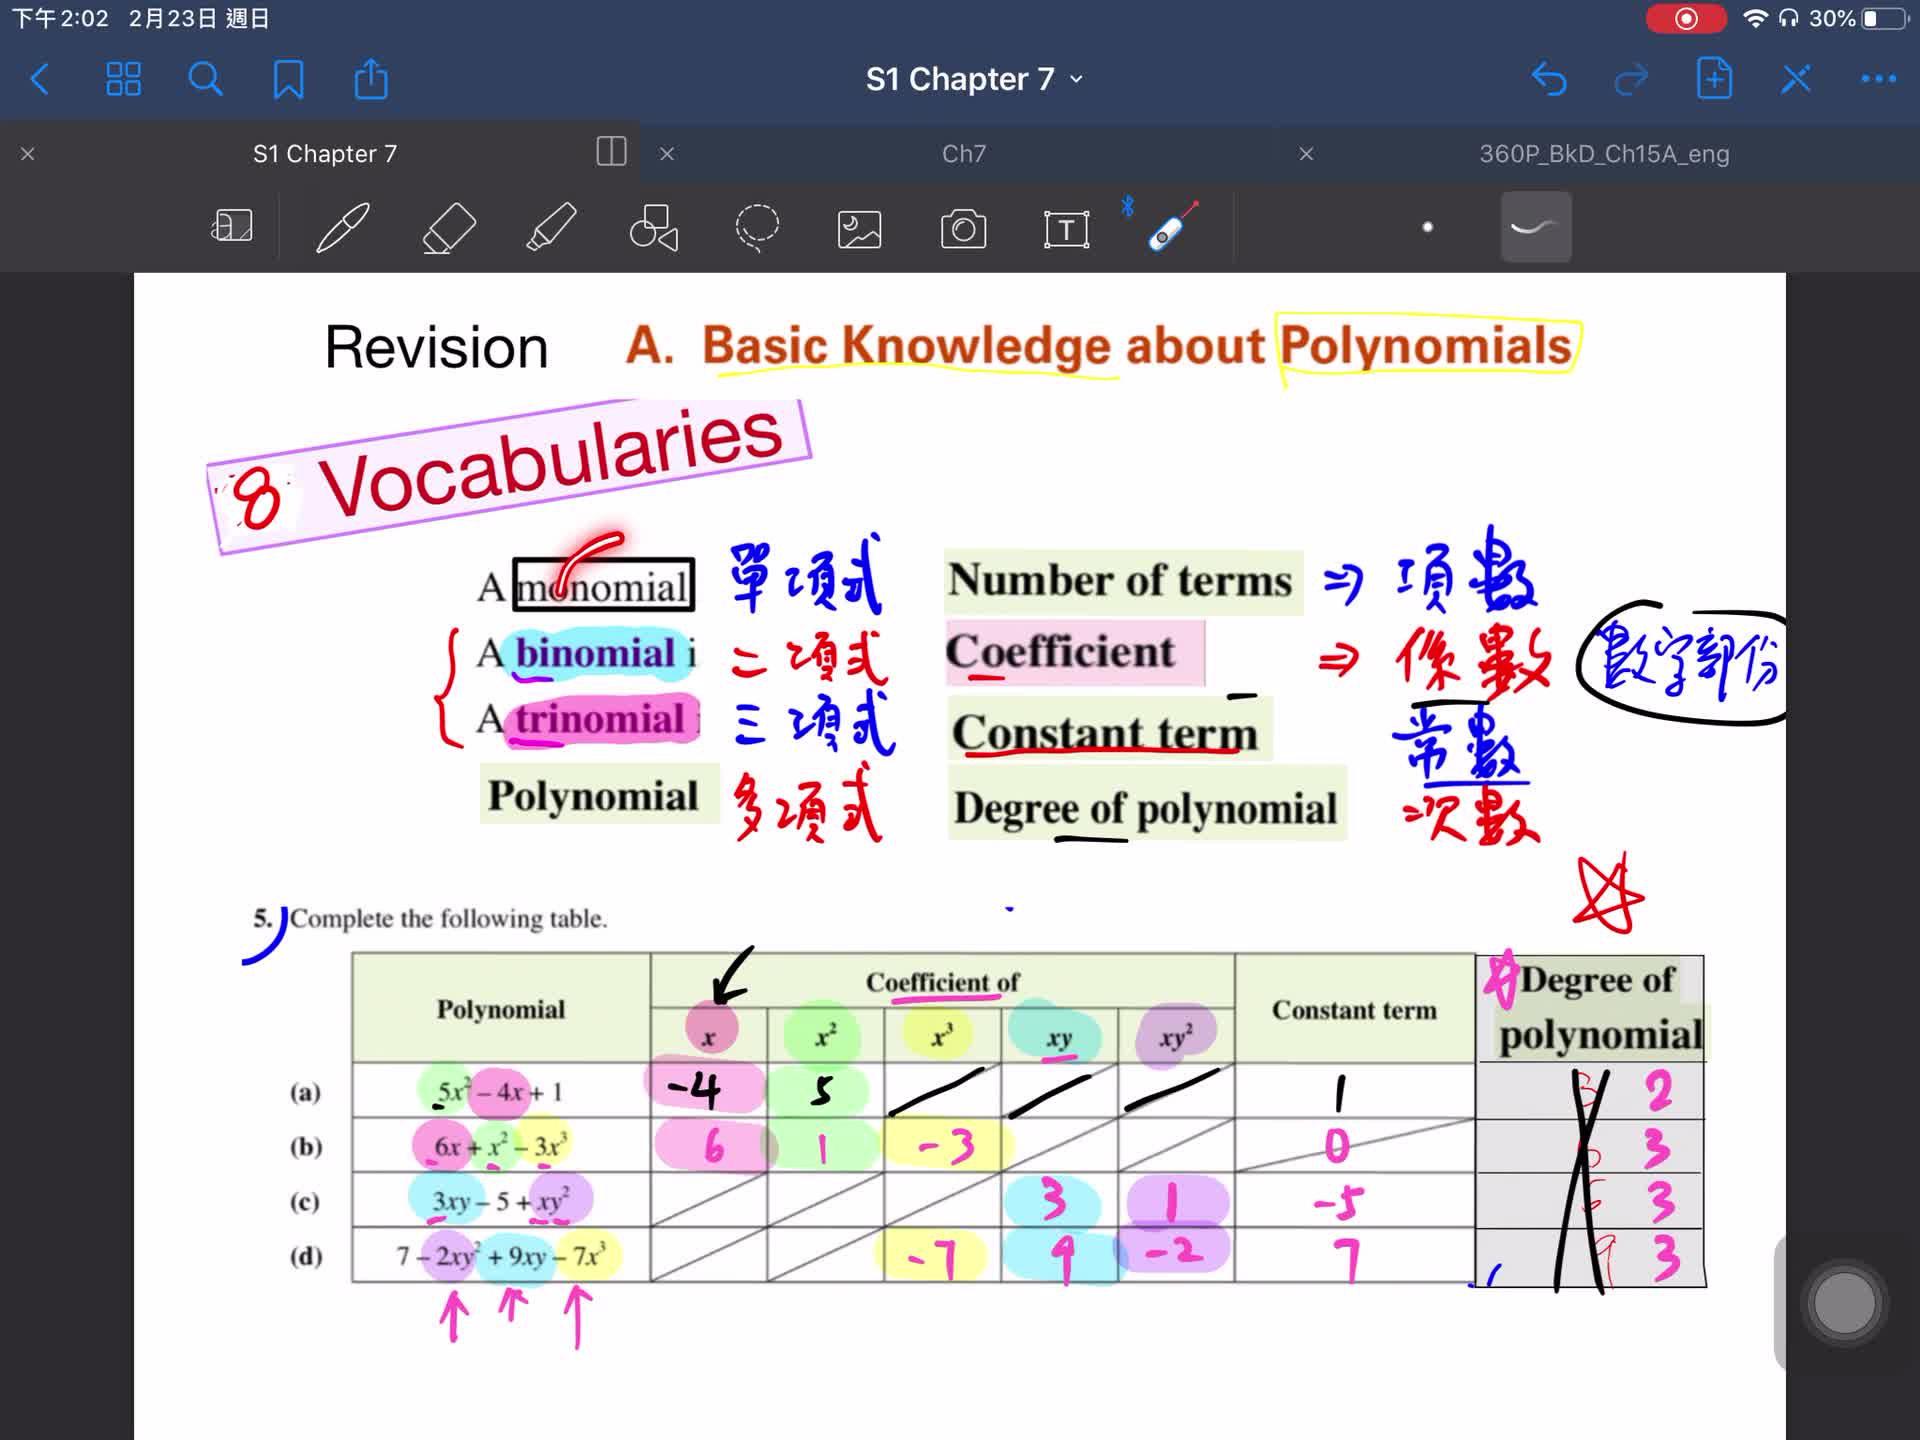Toggle zoom window tool
1920x1440 pixels.
tap(232, 226)
